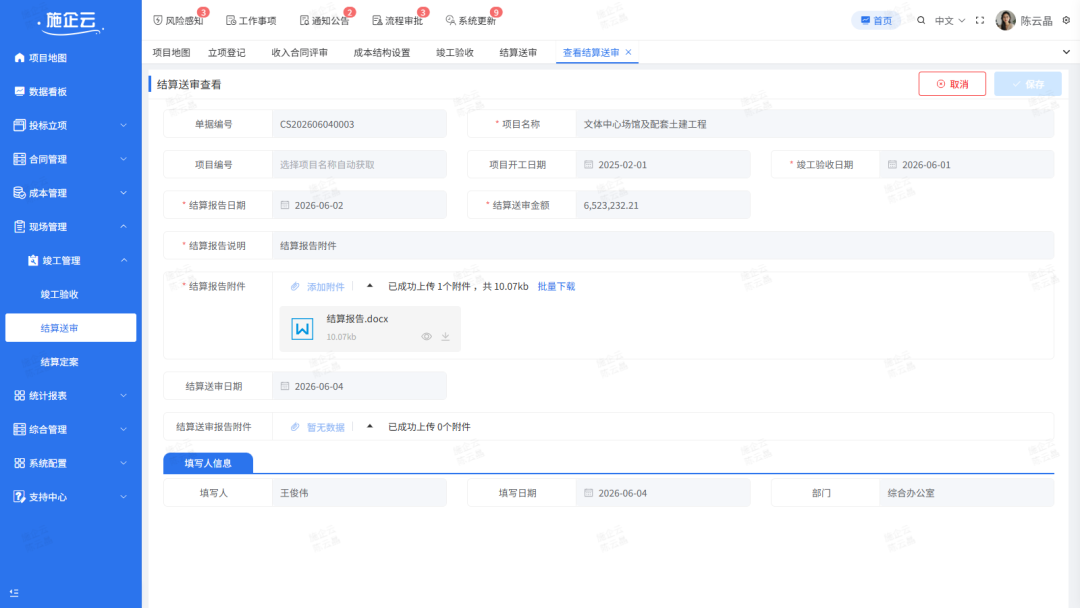Open the search magnifier in top bar
1080x608 pixels.
click(921, 21)
